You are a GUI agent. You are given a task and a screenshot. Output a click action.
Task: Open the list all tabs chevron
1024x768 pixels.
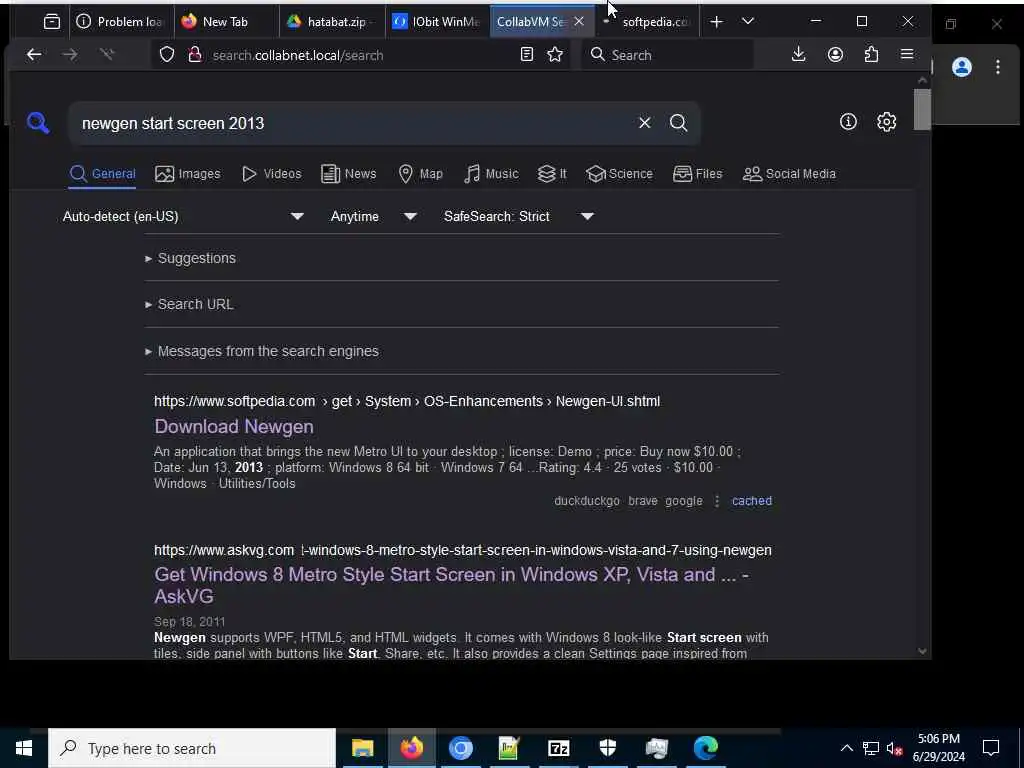point(748,22)
